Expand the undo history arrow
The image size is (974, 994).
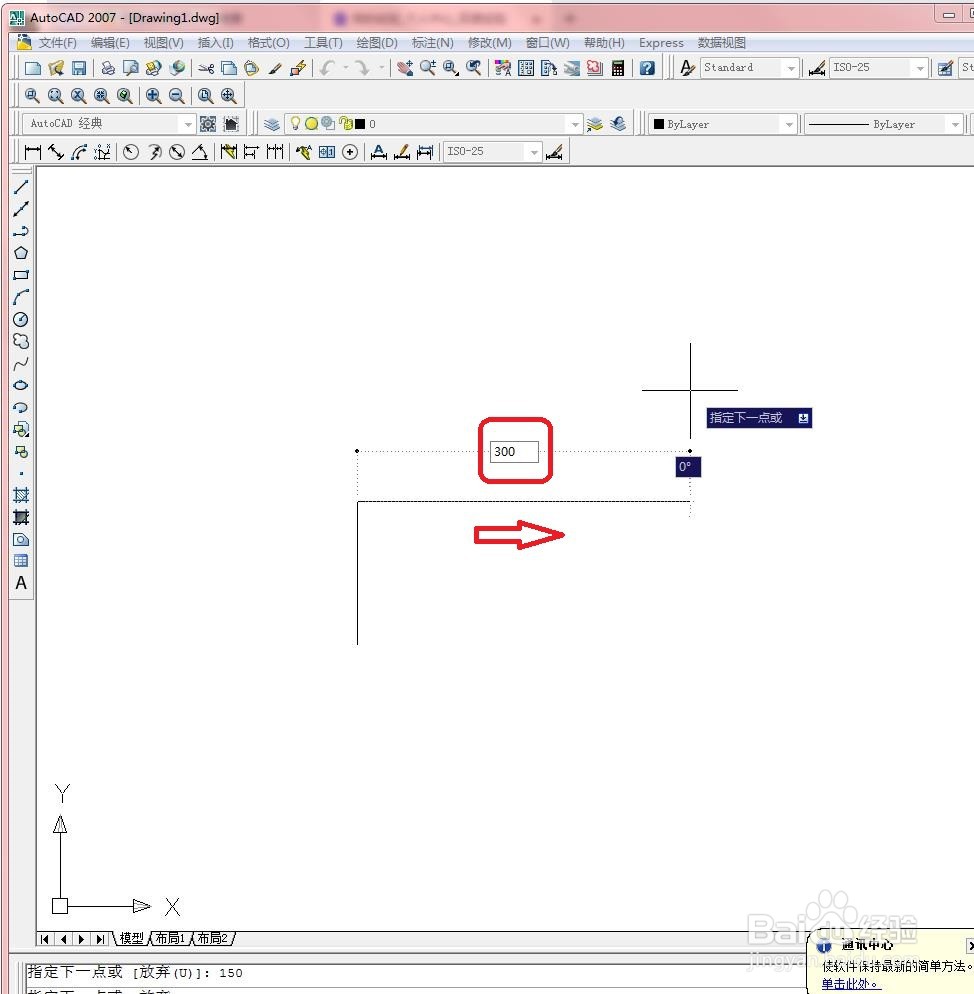(346, 67)
